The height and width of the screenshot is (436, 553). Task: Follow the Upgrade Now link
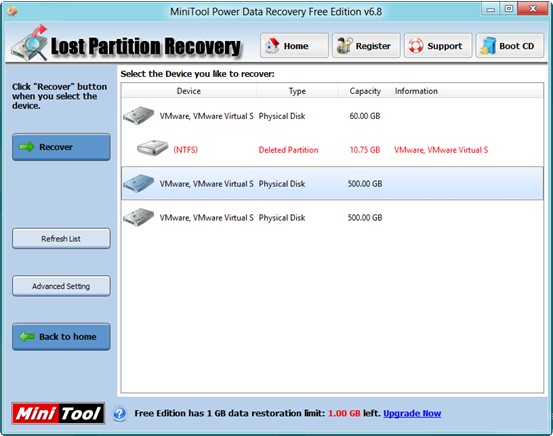coord(412,413)
